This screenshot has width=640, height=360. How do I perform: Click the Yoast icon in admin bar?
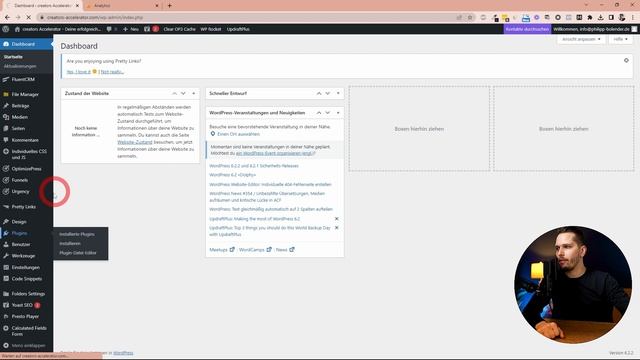147,29
